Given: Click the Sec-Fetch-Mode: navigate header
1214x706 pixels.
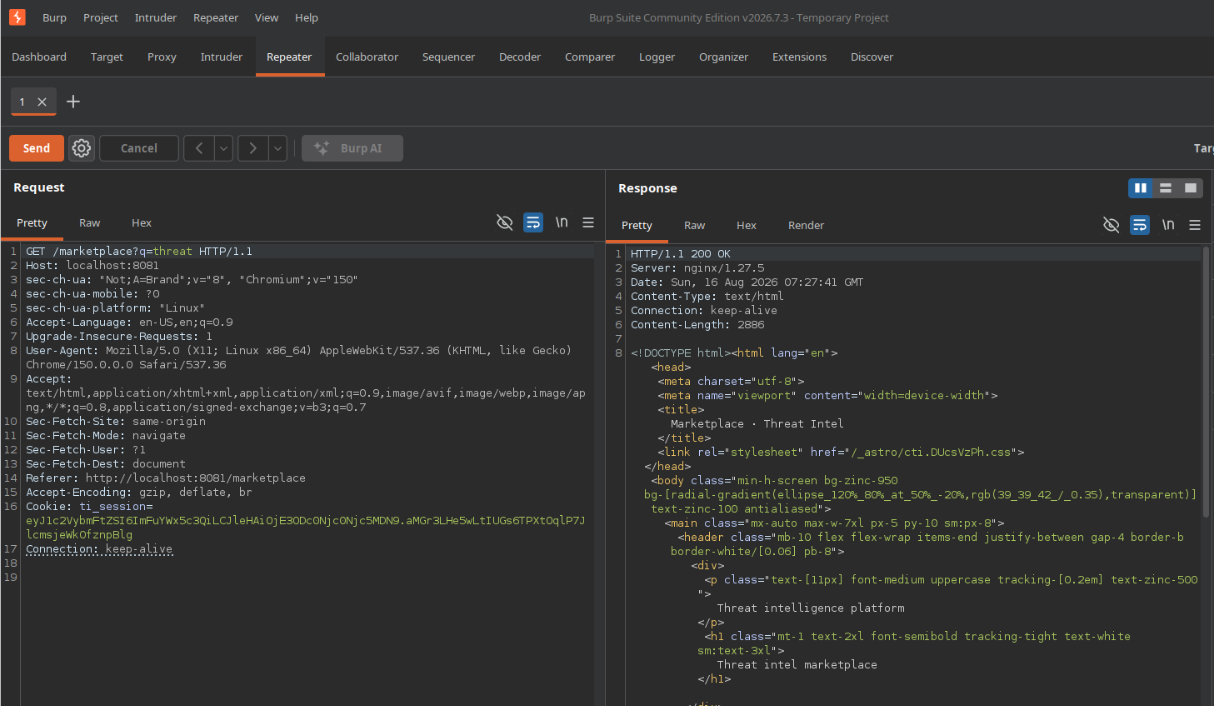Looking at the screenshot, I should click(105, 436).
